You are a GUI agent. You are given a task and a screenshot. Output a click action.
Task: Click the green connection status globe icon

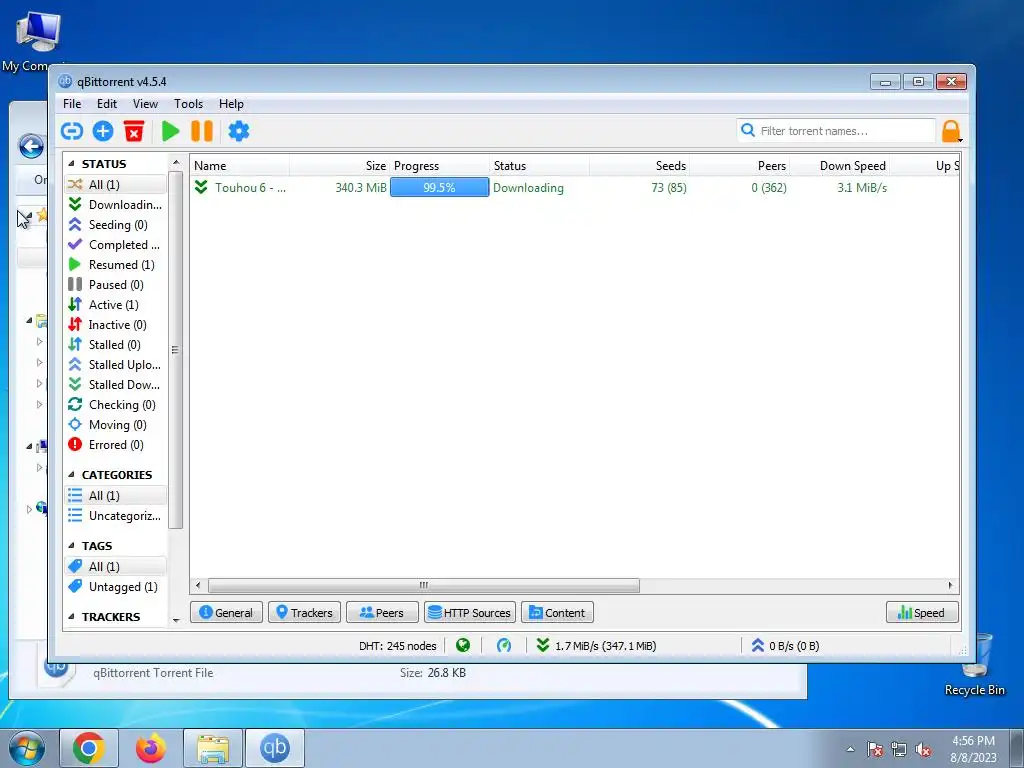pyautogui.click(x=463, y=646)
